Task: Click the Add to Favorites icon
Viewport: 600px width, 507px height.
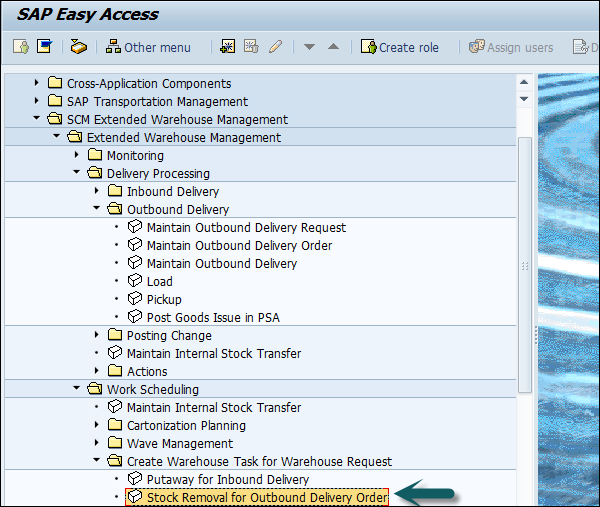Action: [x=228, y=47]
